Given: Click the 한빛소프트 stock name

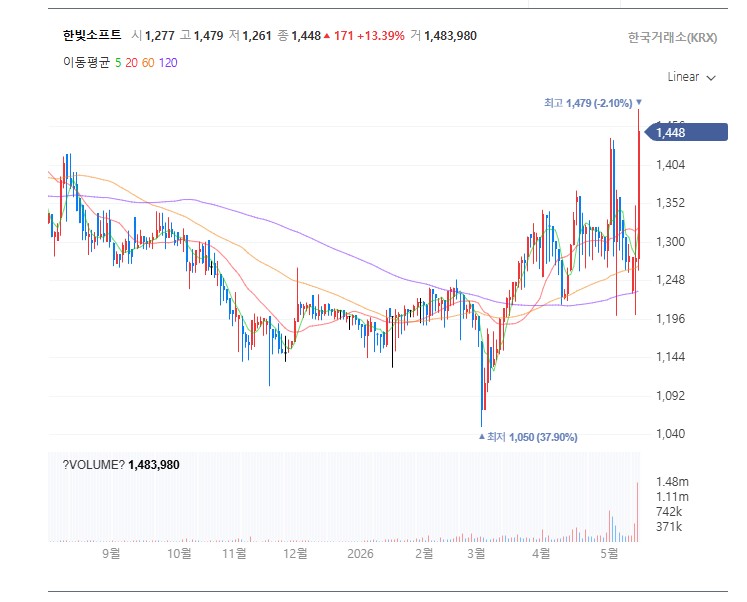Looking at the screenshot, I should (x=92, y=35).
